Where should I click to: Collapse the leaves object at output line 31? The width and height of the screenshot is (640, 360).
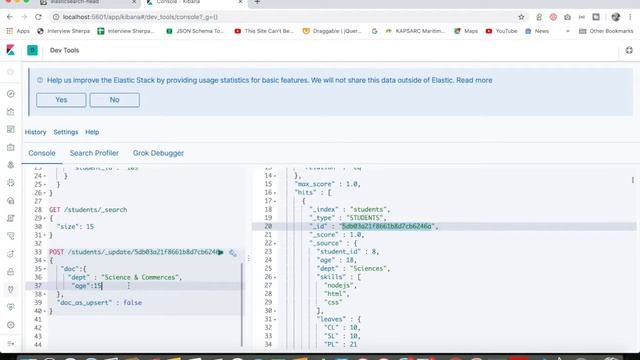click(275, 320)
